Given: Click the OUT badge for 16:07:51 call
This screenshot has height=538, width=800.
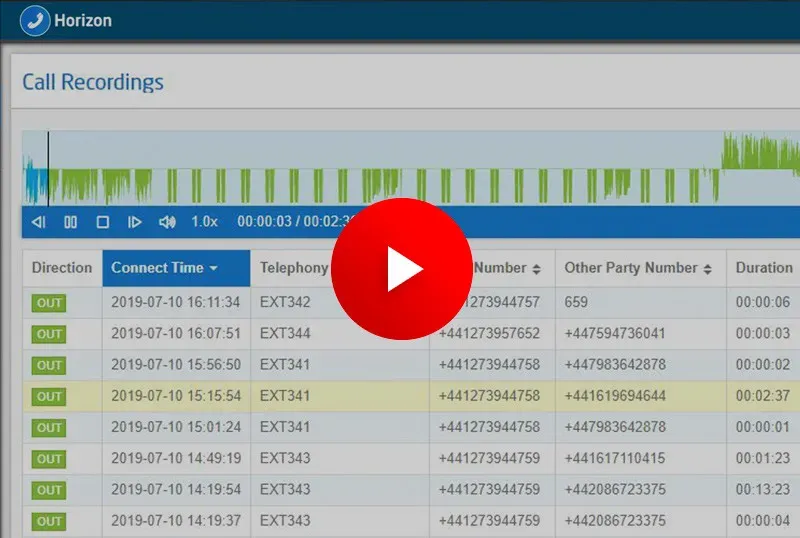Looking at the screenshot, I should pyautogui.click(x=49, y=334).
